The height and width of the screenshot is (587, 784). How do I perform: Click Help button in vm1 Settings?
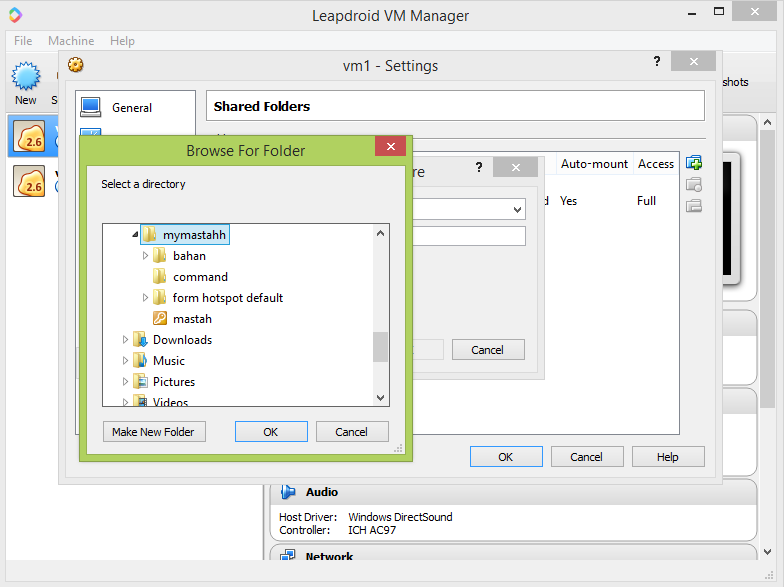pos(668,457)
